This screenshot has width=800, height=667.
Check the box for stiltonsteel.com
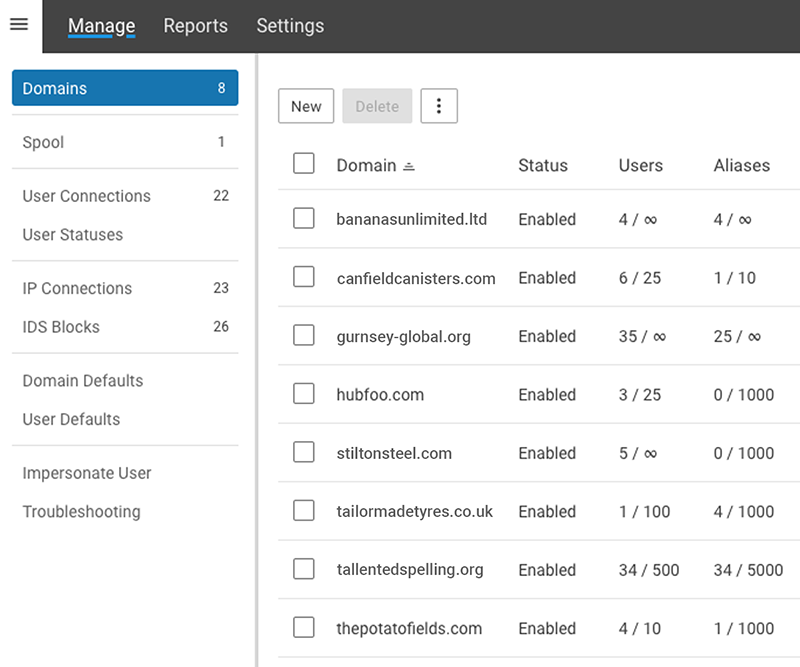[x=304, y=452]
